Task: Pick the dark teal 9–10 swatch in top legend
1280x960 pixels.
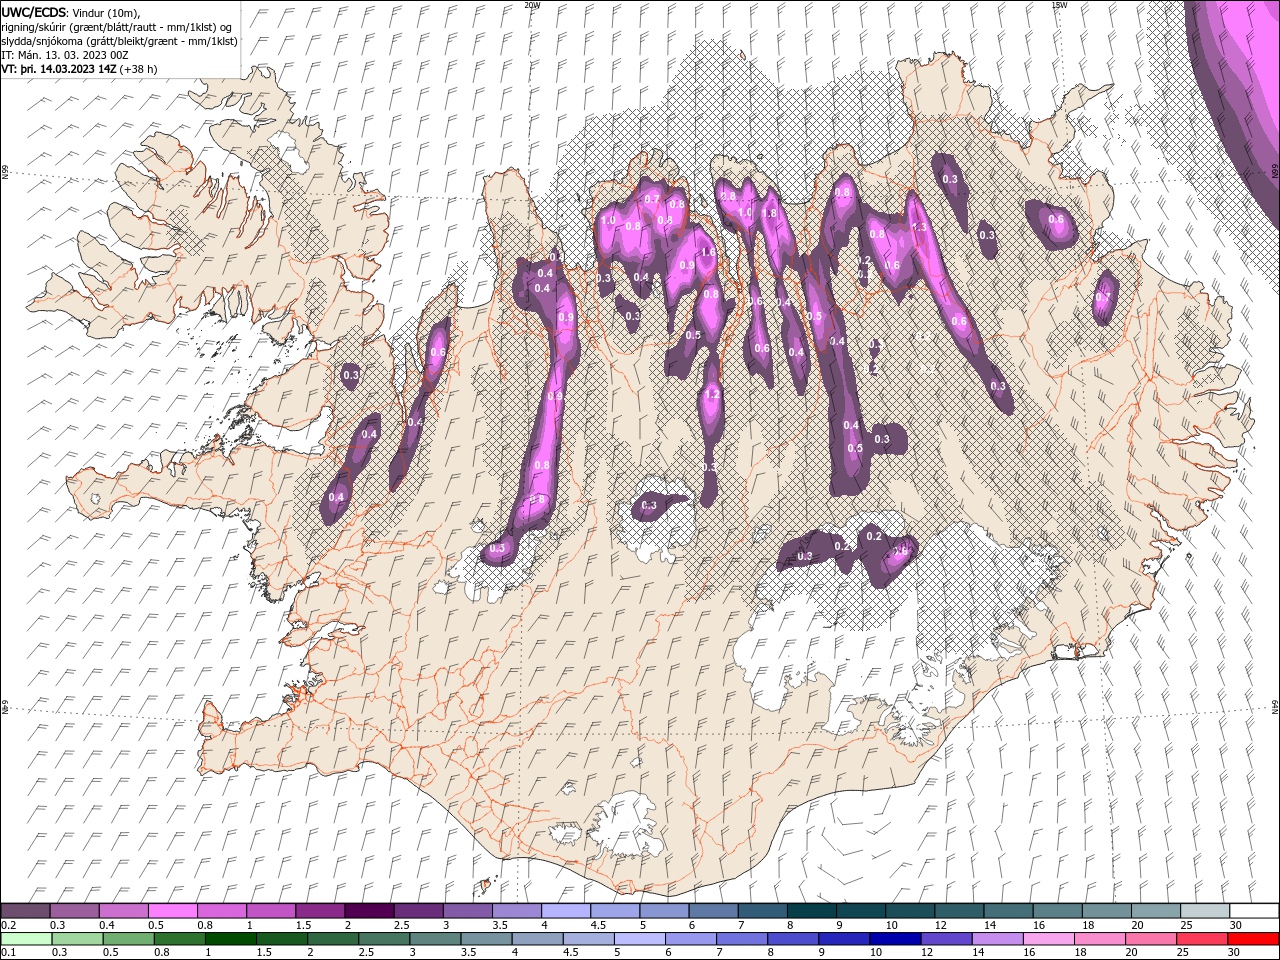Action: click(861, 910)
